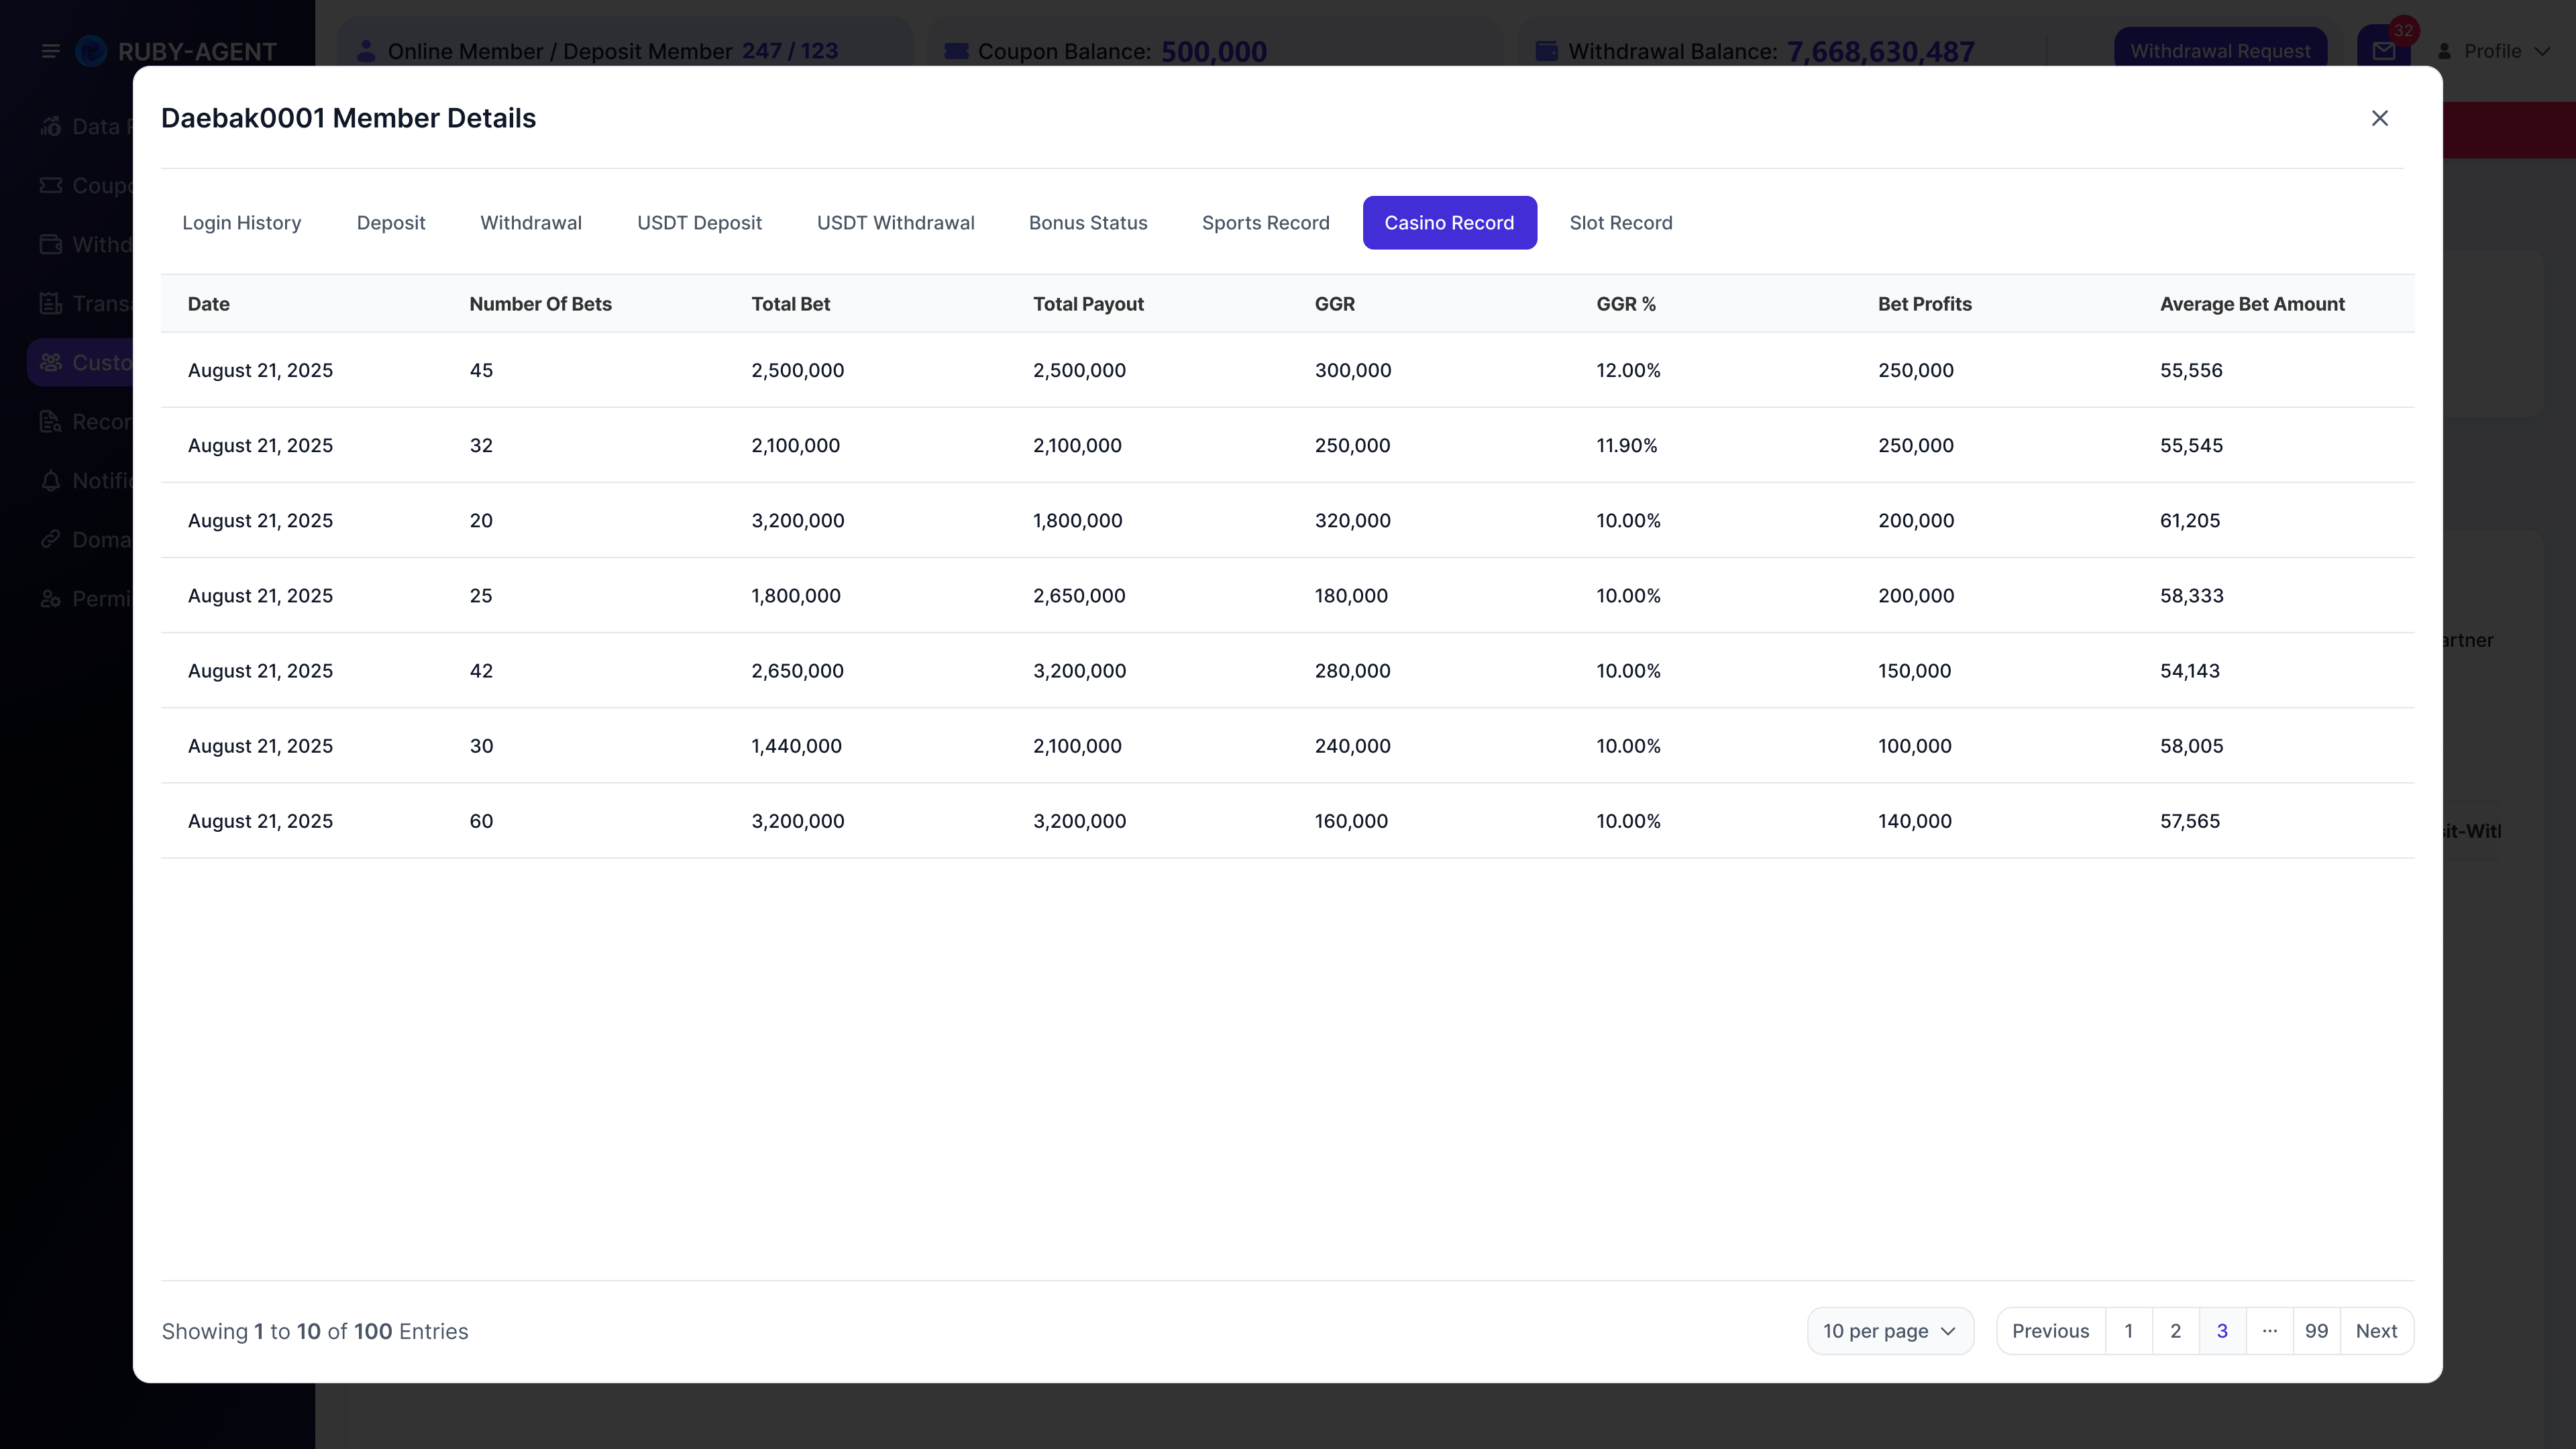Click the Bet Profits column header

[1924, 304]
